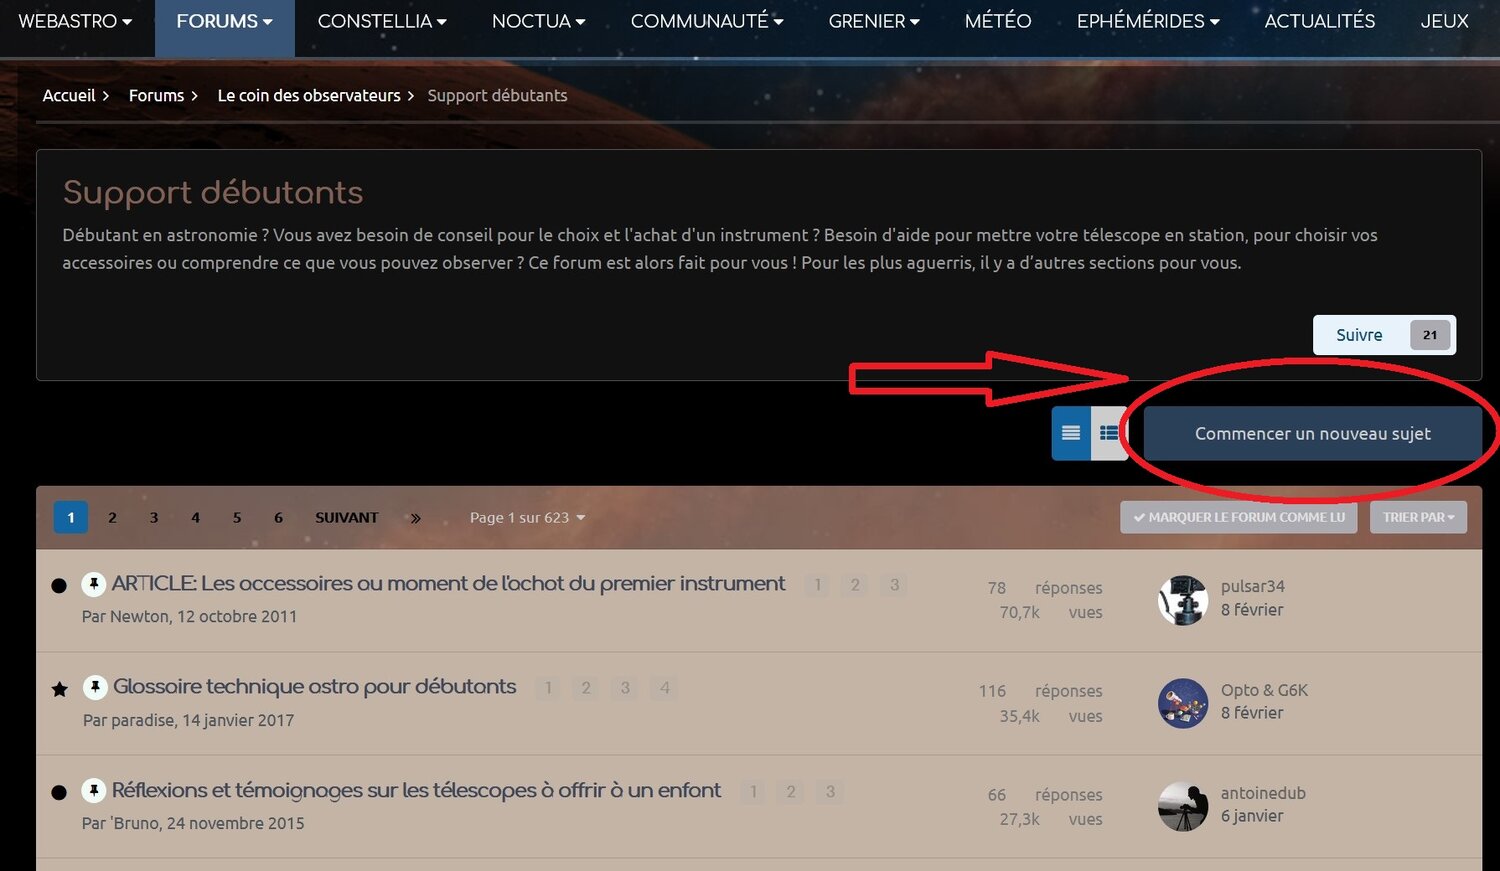Expand the 'Page 1 sur 623' page selector
Image resolution: width=1500 pixels, height=871 pixels.
[527, 517]
